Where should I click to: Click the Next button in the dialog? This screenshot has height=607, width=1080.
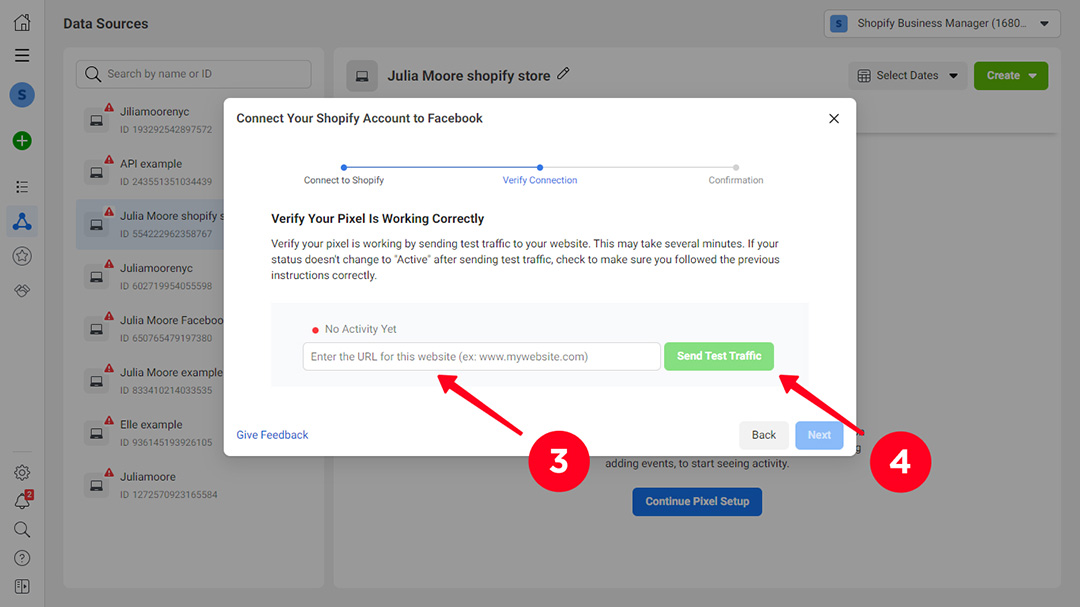click(819, 435)
